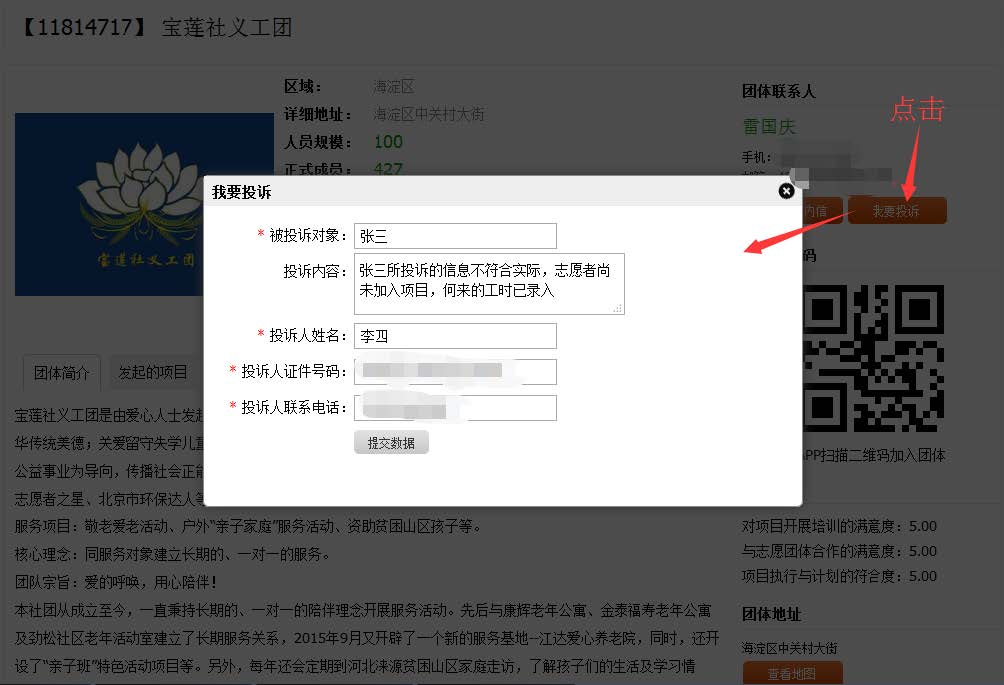This screenshot has width=1004, height=685.
Task: Click the 区域 value 海淀区
Action: [x=394, y=86]
